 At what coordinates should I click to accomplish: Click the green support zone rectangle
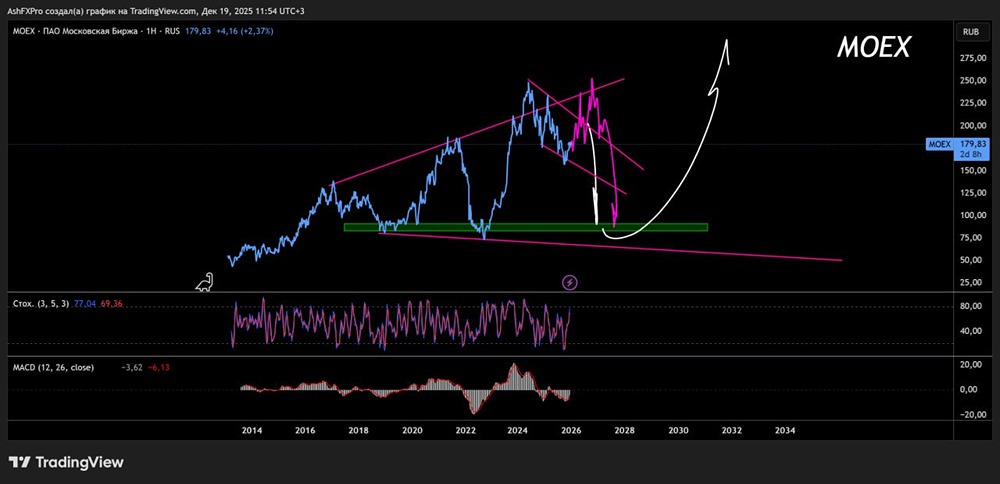[x=526, y=227]
